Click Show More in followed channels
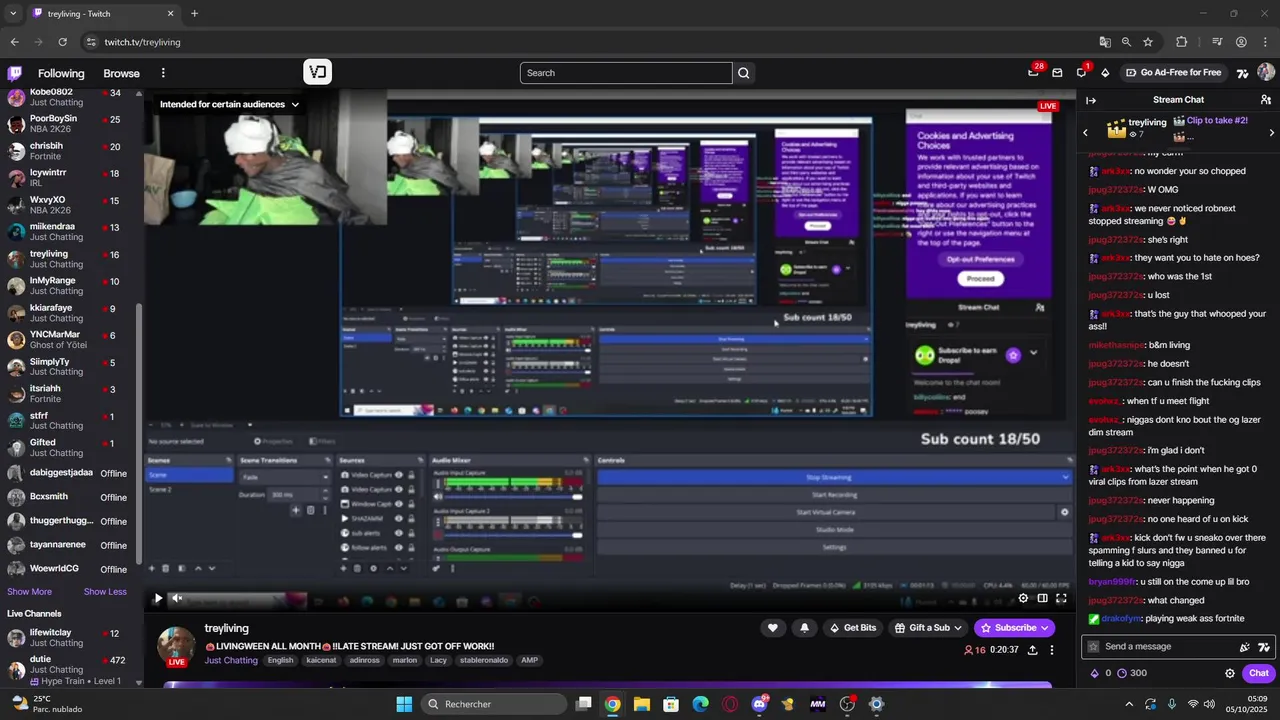This screenshot has width=1280, height=720. pos(29,592)
